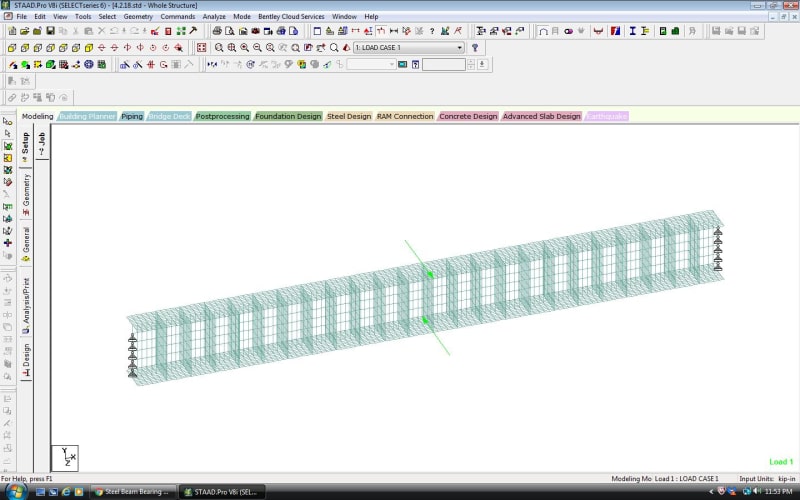Select the solid yellow isometric view cube icon

(89, 48)
